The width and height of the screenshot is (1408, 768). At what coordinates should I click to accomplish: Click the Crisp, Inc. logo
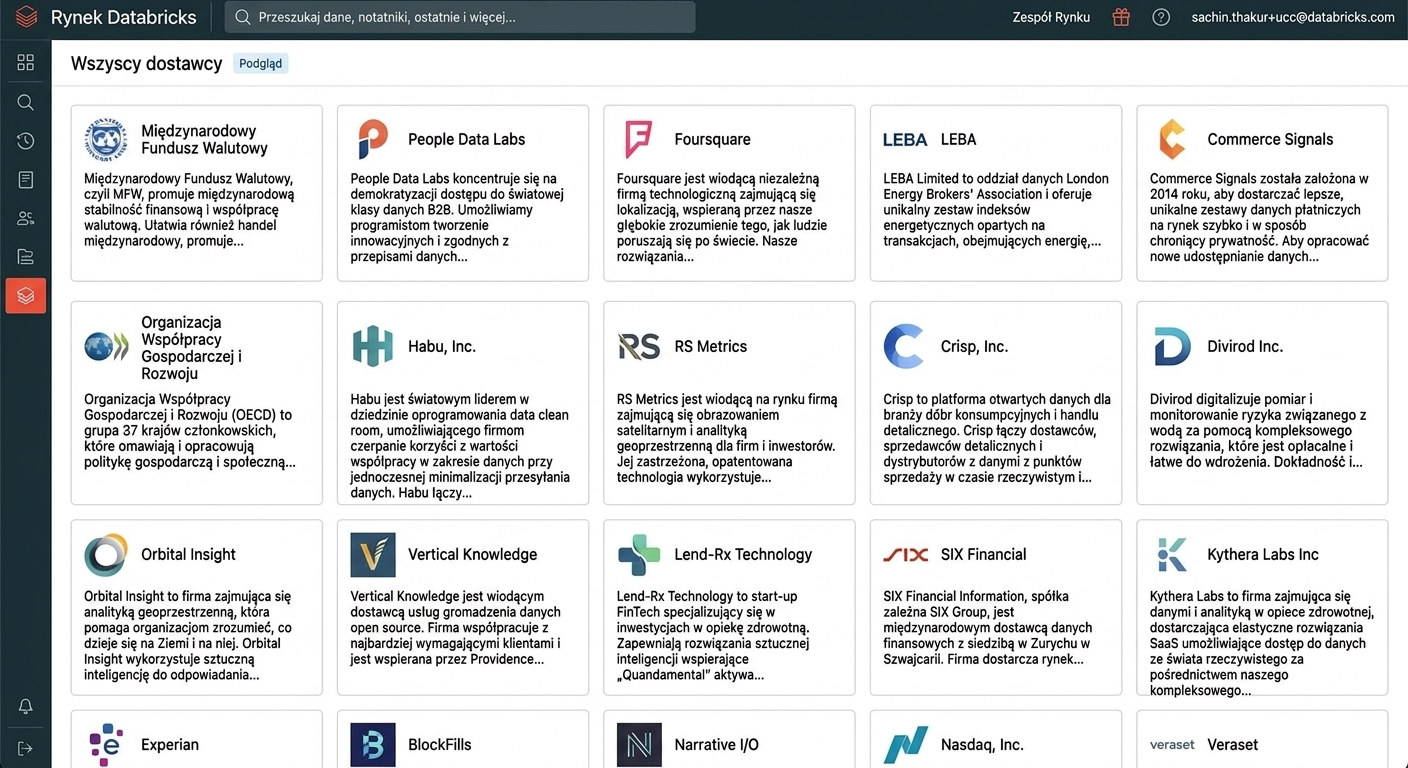pos(904,346)
